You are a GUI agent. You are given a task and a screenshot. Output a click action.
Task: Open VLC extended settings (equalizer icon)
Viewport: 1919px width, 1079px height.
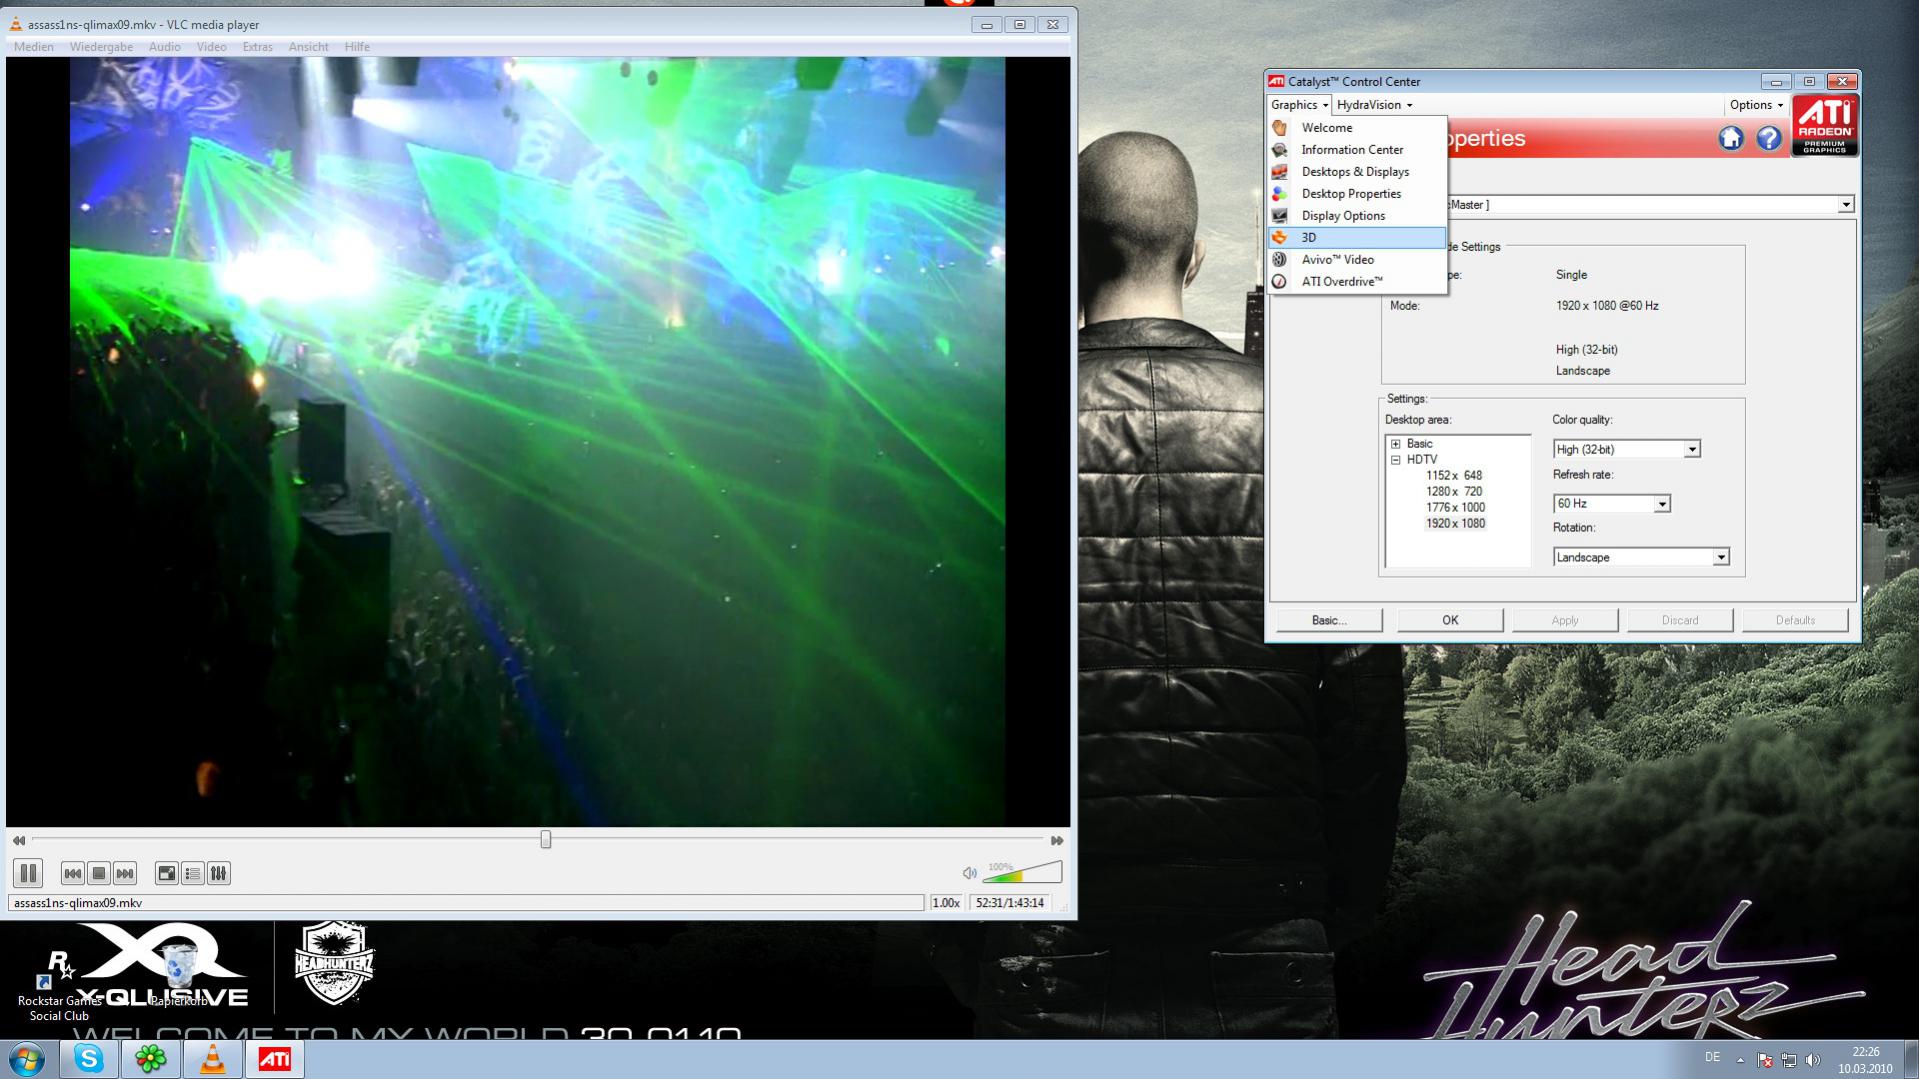(x=218, y=874)
